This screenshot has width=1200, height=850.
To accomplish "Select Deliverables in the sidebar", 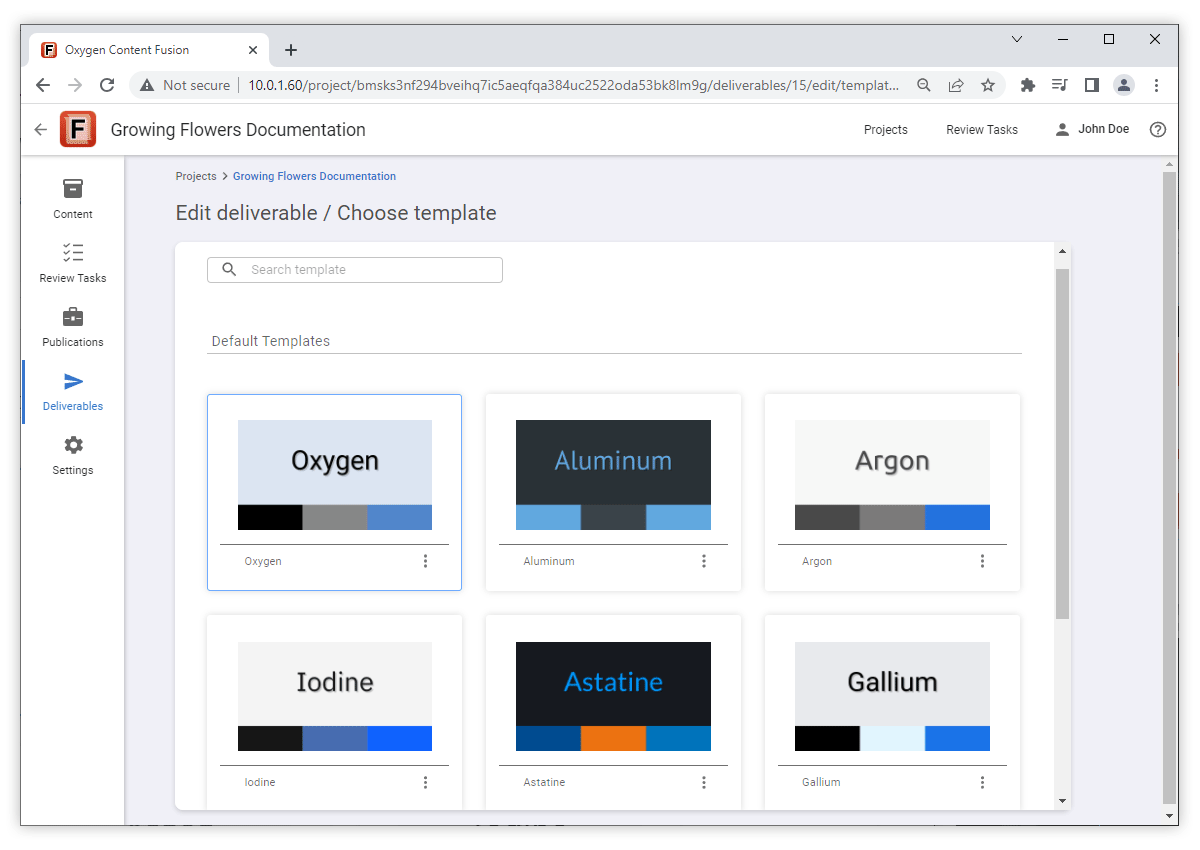I will 73,391.
